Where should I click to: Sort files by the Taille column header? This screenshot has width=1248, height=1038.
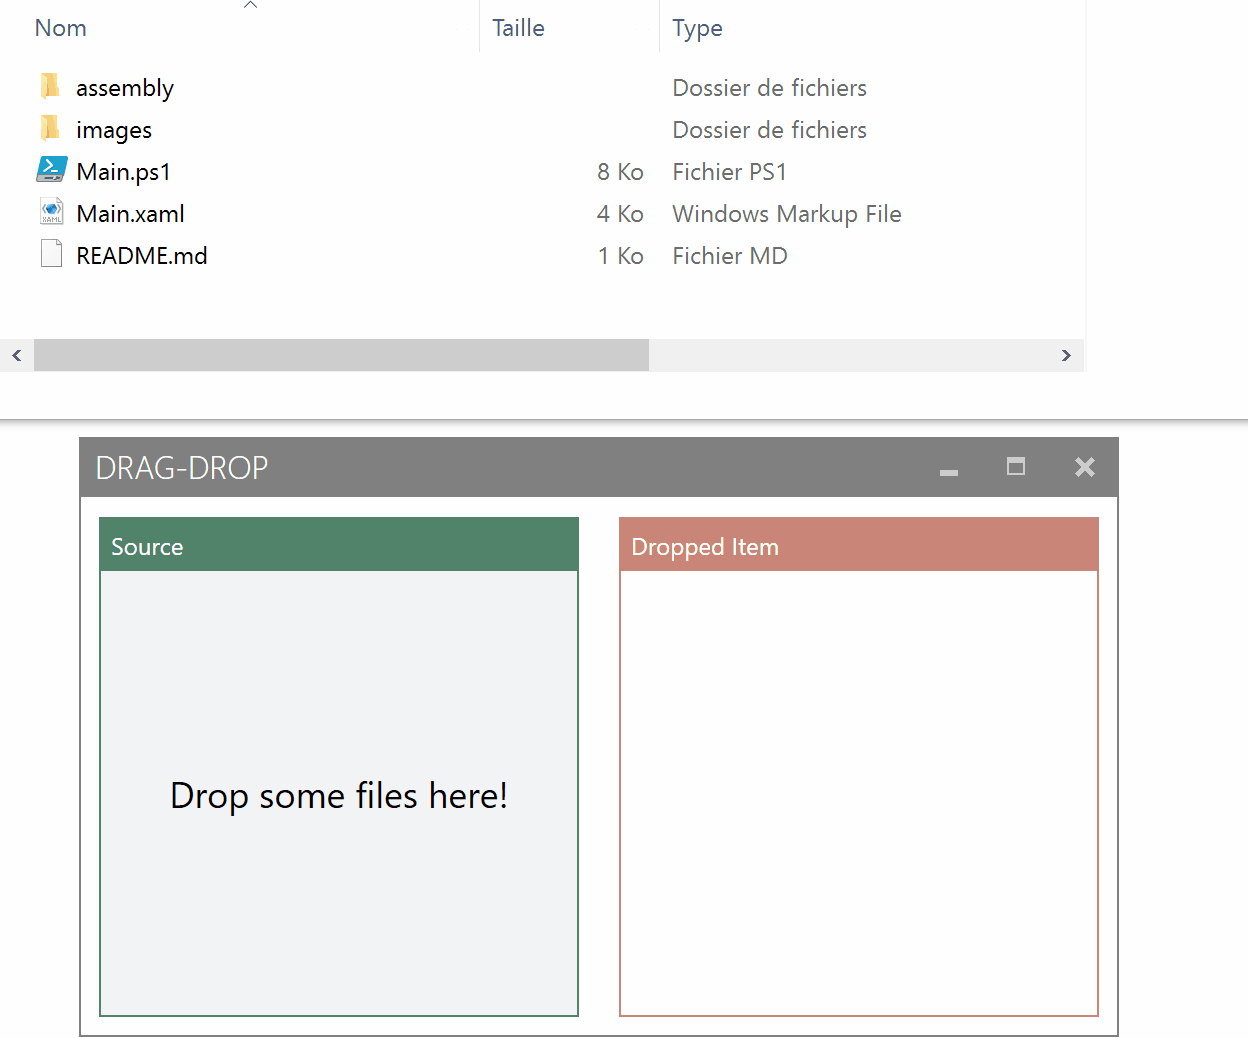coord(518,28)
